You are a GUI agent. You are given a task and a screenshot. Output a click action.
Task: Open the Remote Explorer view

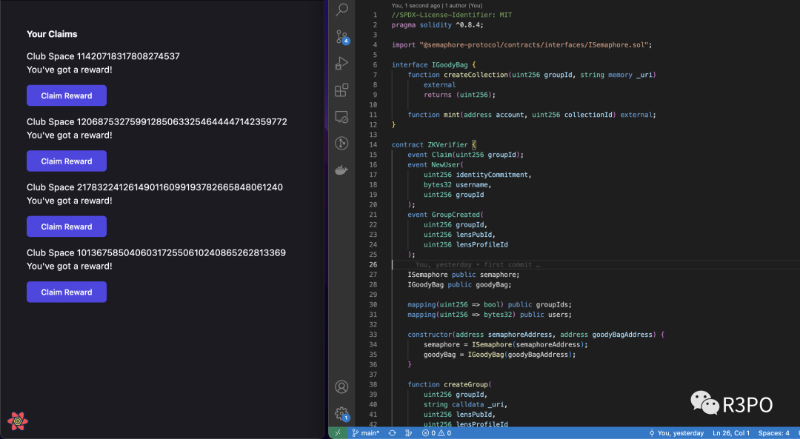[341, 117]
